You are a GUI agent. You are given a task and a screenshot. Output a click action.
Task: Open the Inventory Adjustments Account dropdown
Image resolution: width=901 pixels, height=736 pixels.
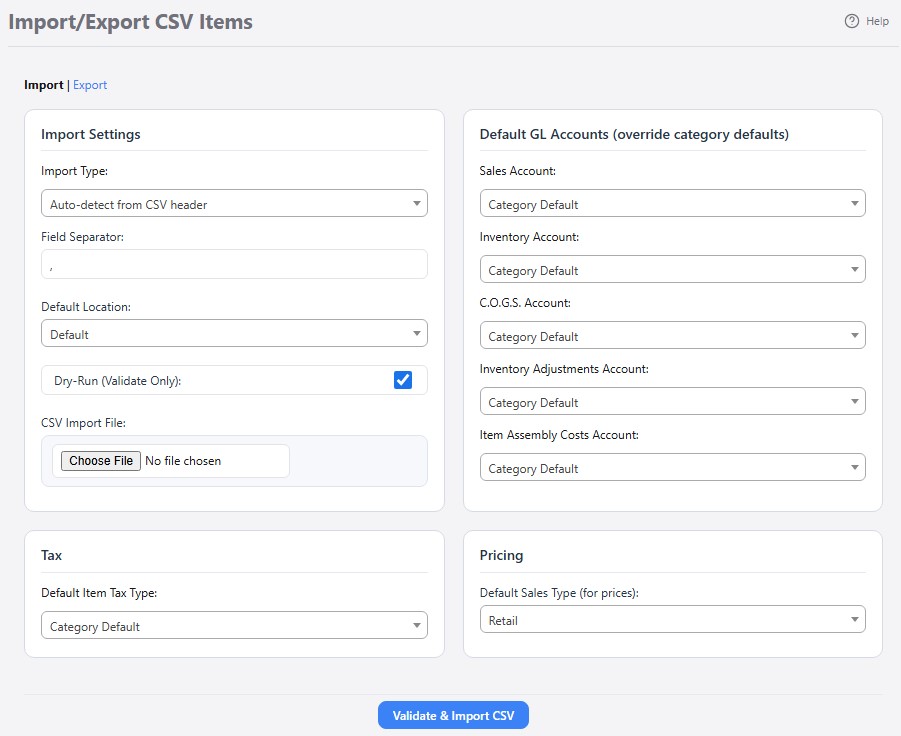coord(673,402)
